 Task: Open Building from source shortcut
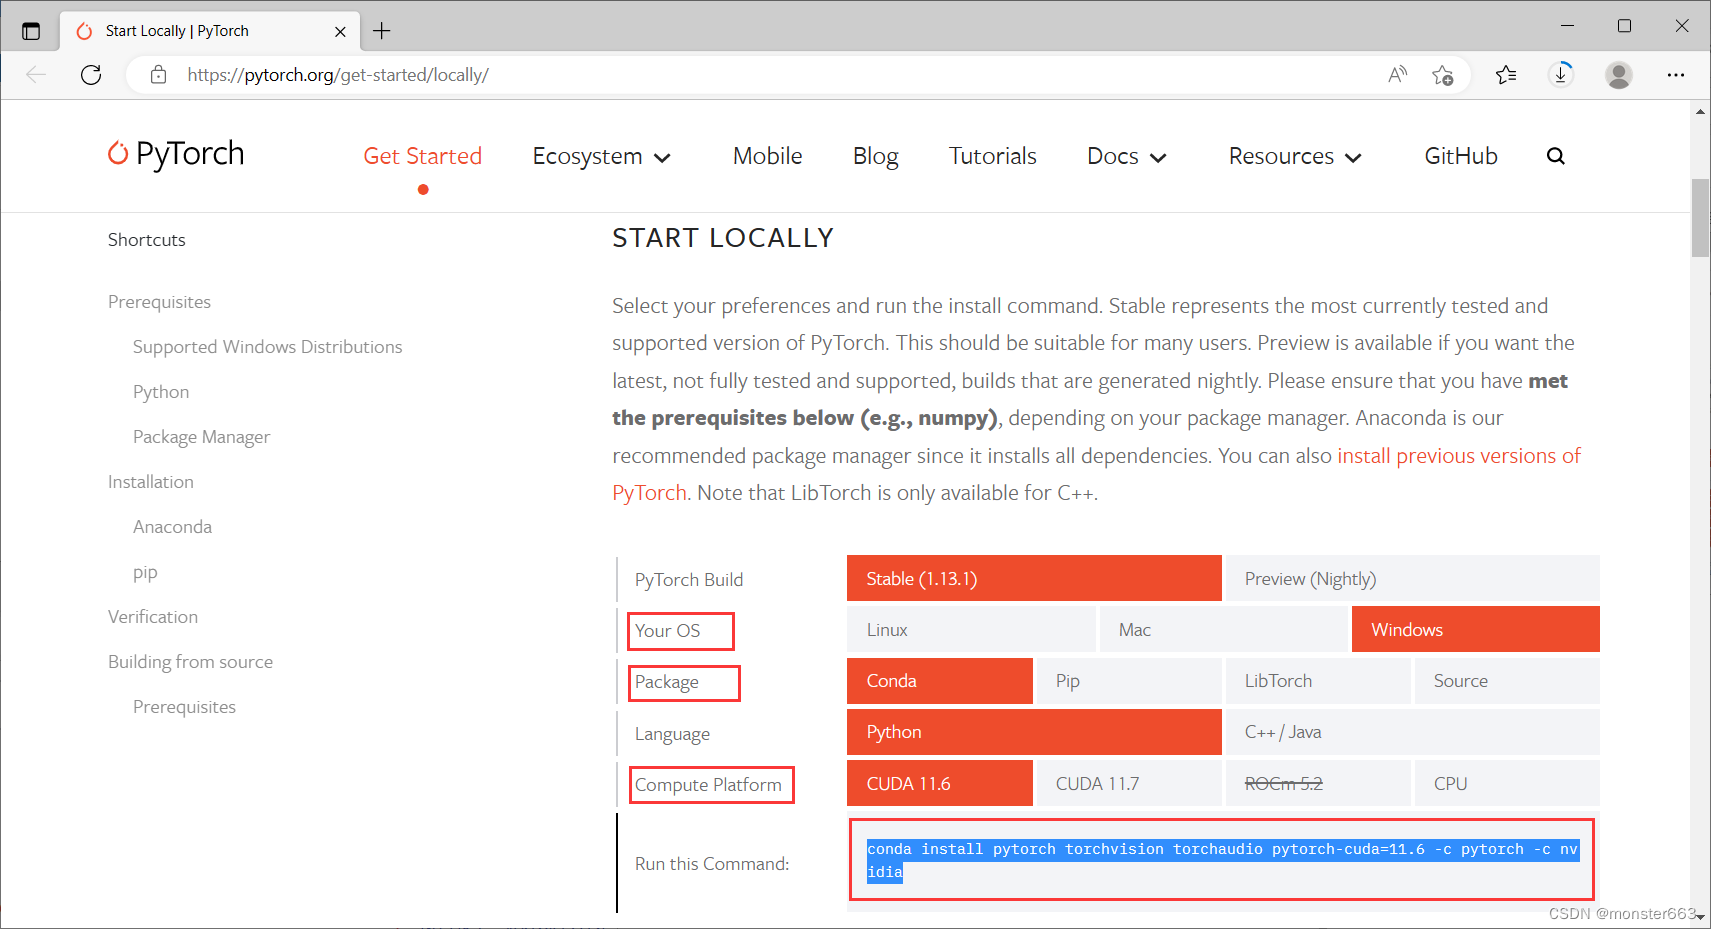(x=190, y=662)
